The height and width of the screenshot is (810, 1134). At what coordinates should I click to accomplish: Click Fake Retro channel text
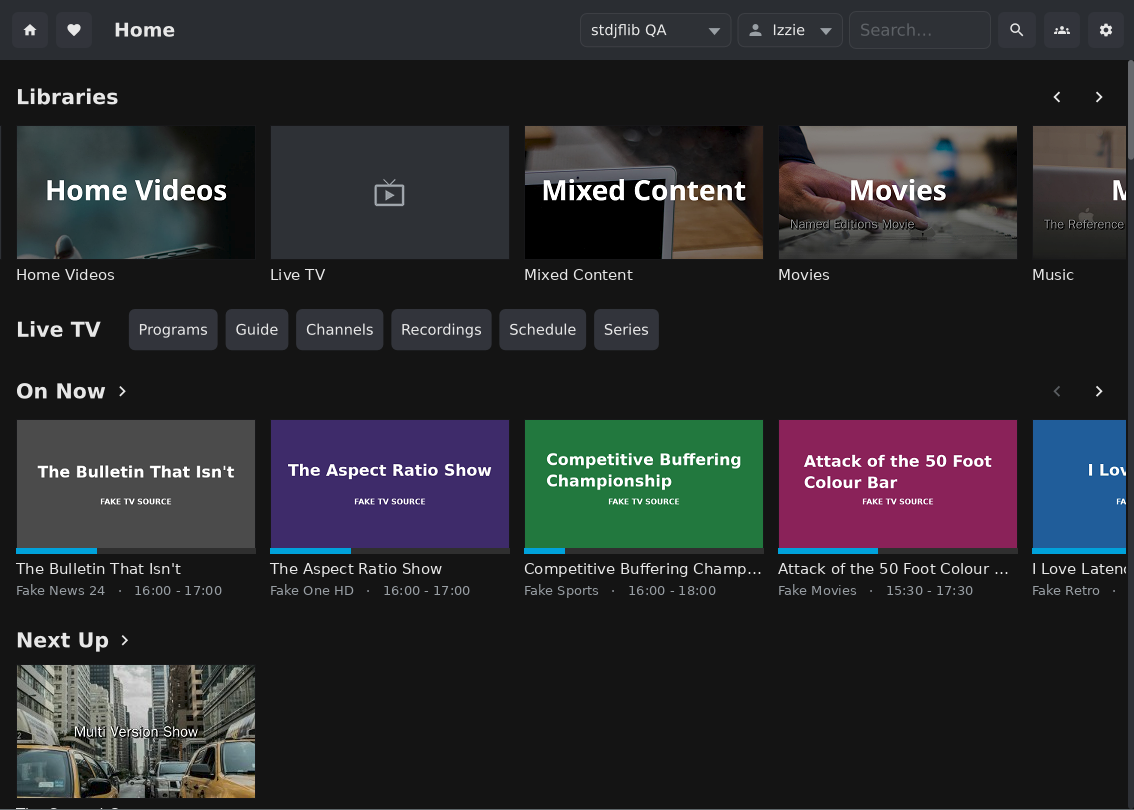1065,591
